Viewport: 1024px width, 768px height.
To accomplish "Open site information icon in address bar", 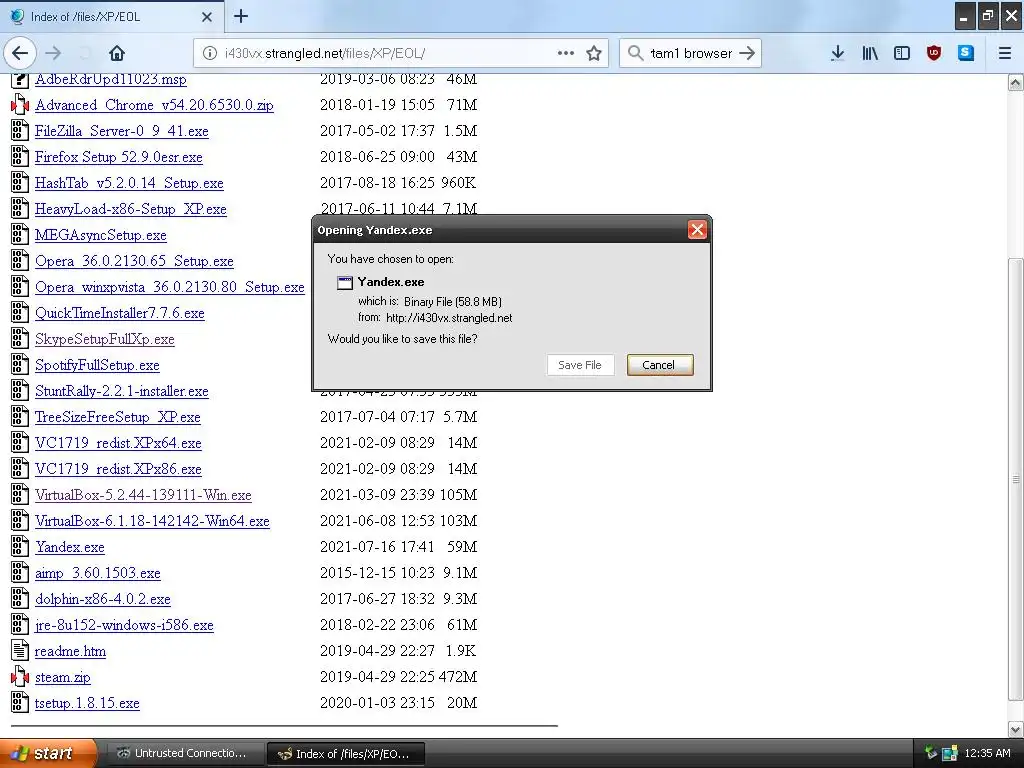I will pyautogui.click(x=210, y=54).
